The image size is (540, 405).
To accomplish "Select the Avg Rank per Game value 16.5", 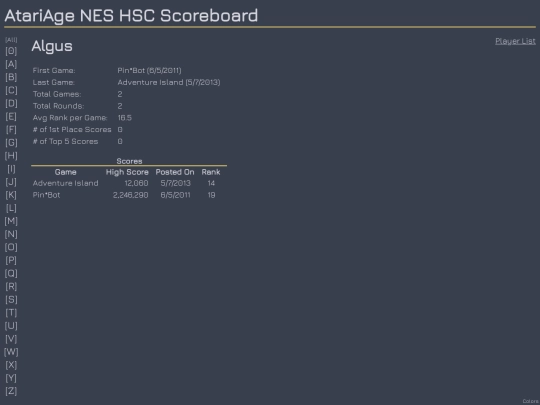I will click(x=125, y=118).
